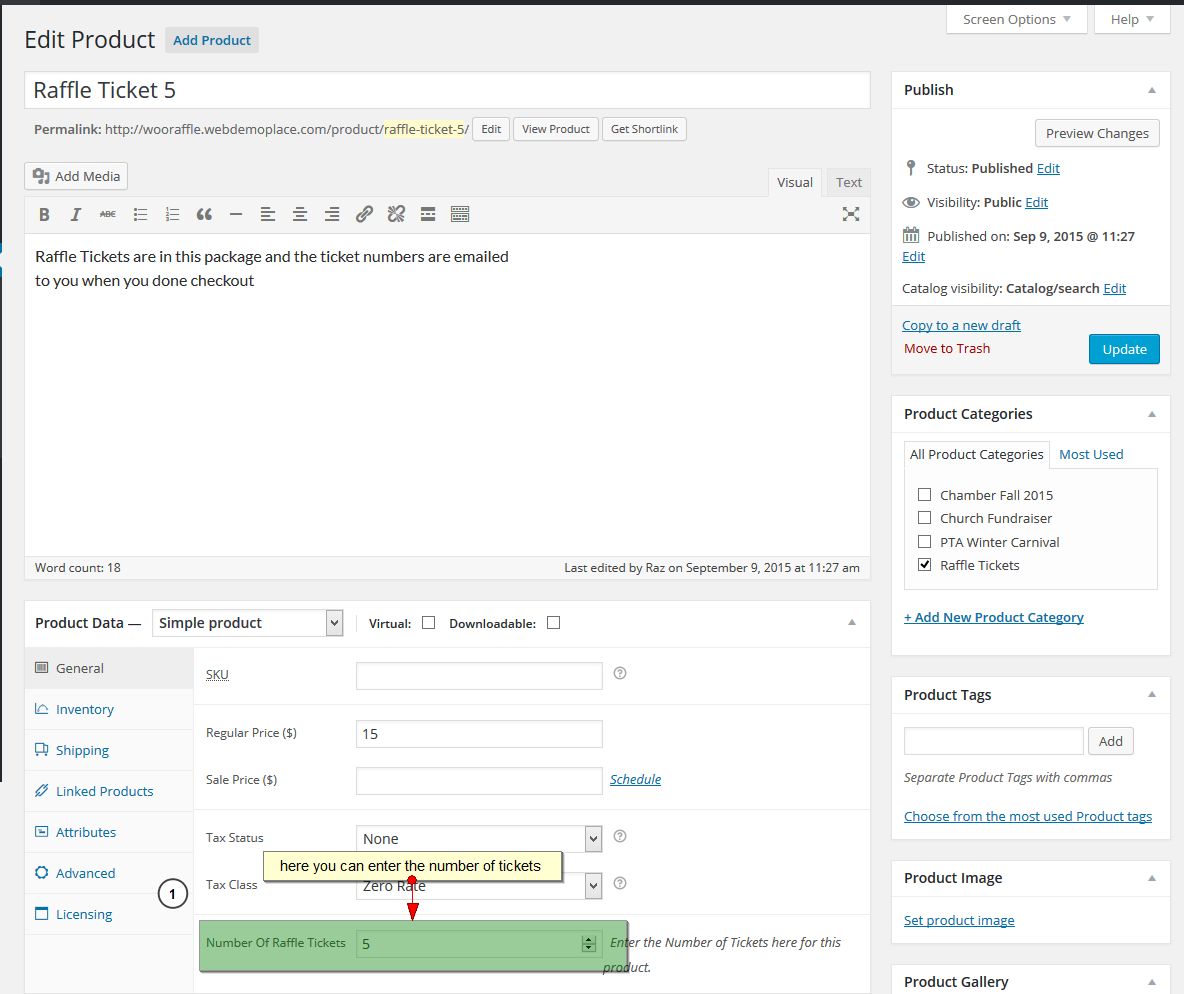Click the visibility eye icon
The height and width of the screenshot is (994, 1184).
click(x=911, y=202)
